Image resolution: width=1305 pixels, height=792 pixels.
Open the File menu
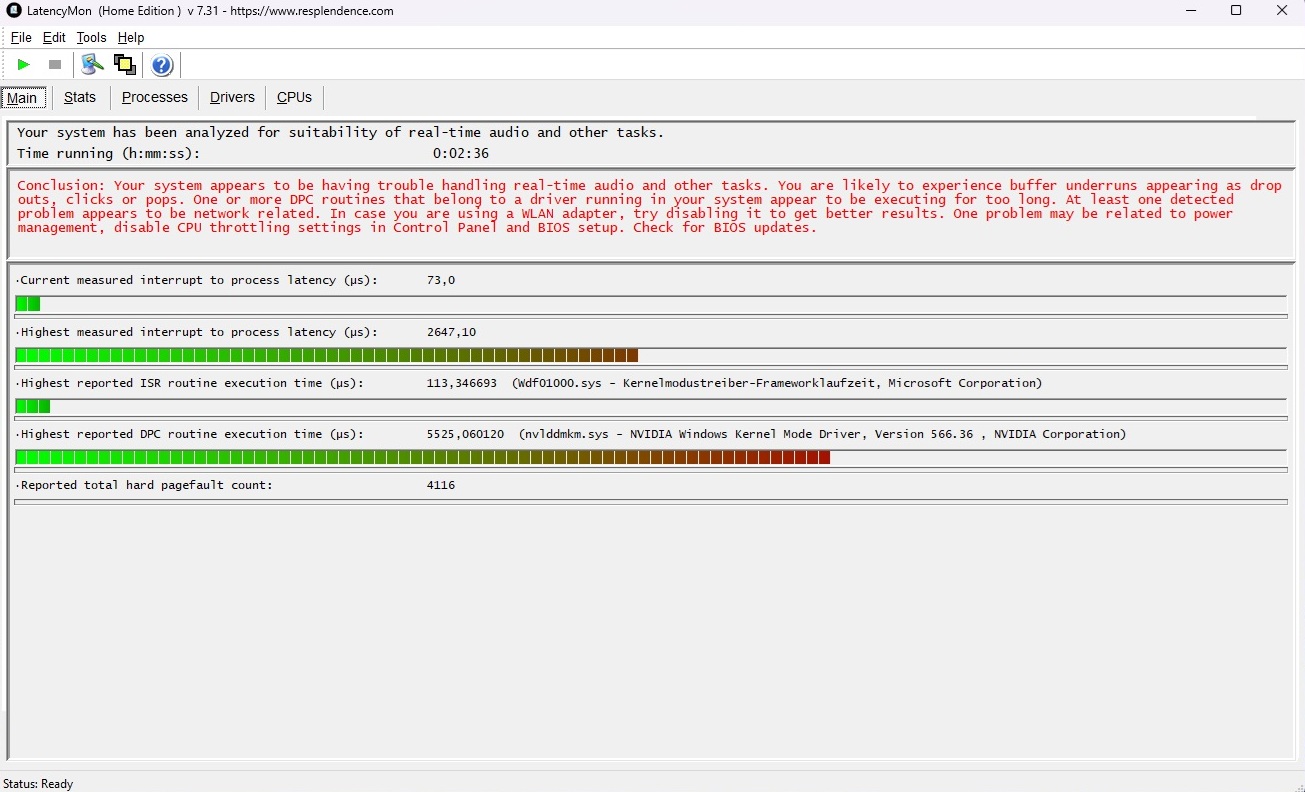pyautogui.click(x=21, y=38)
